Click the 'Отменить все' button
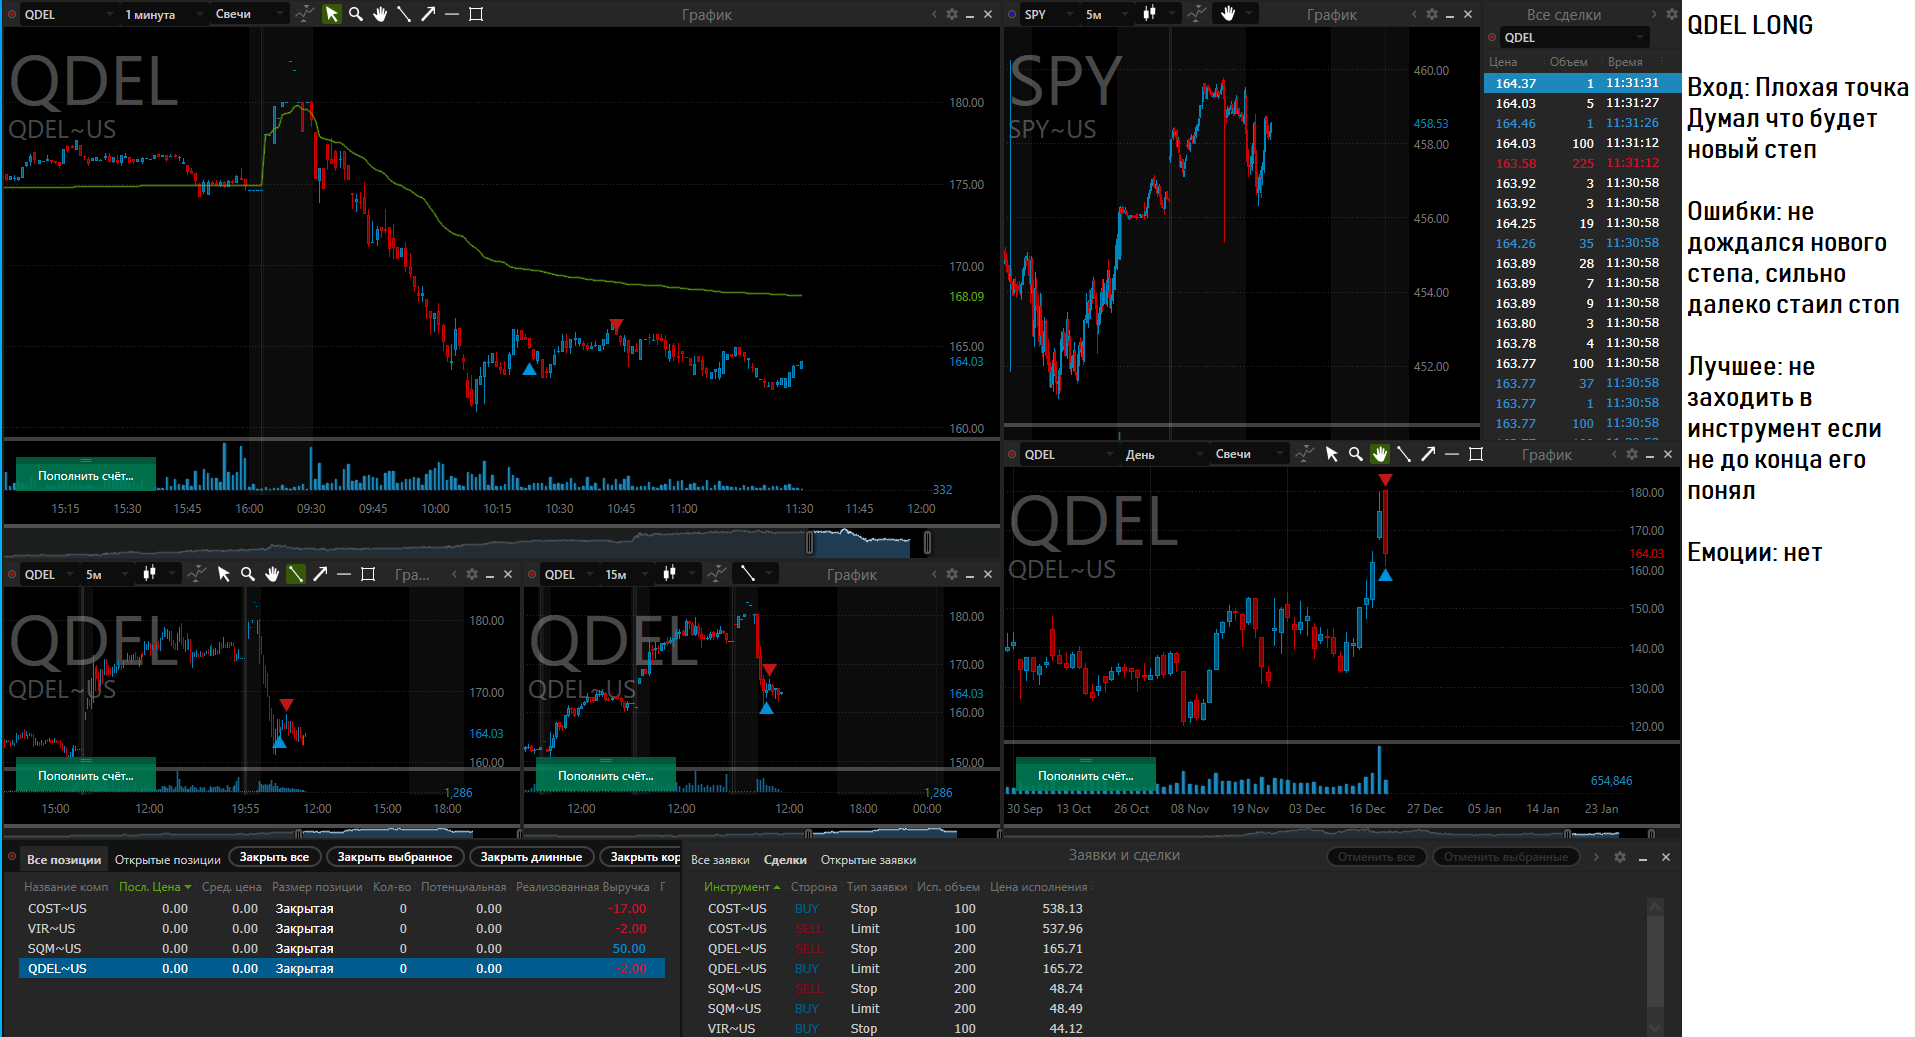The height and width of the screenshot is (1037, 1915). [x=1377, y=857]
